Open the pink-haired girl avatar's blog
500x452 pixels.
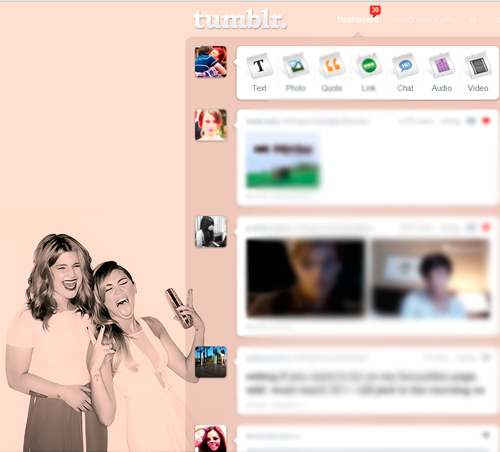[x=211, y=438]
